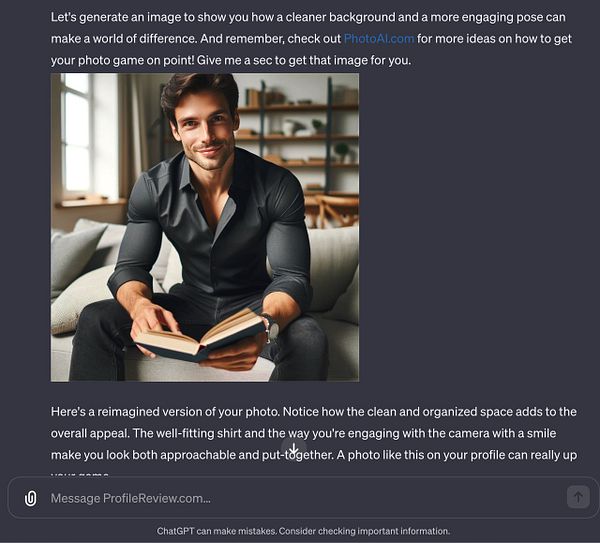
Task: Click the 'ChatGPT can make mistakes' disclaimer
Action: point(303,531)
